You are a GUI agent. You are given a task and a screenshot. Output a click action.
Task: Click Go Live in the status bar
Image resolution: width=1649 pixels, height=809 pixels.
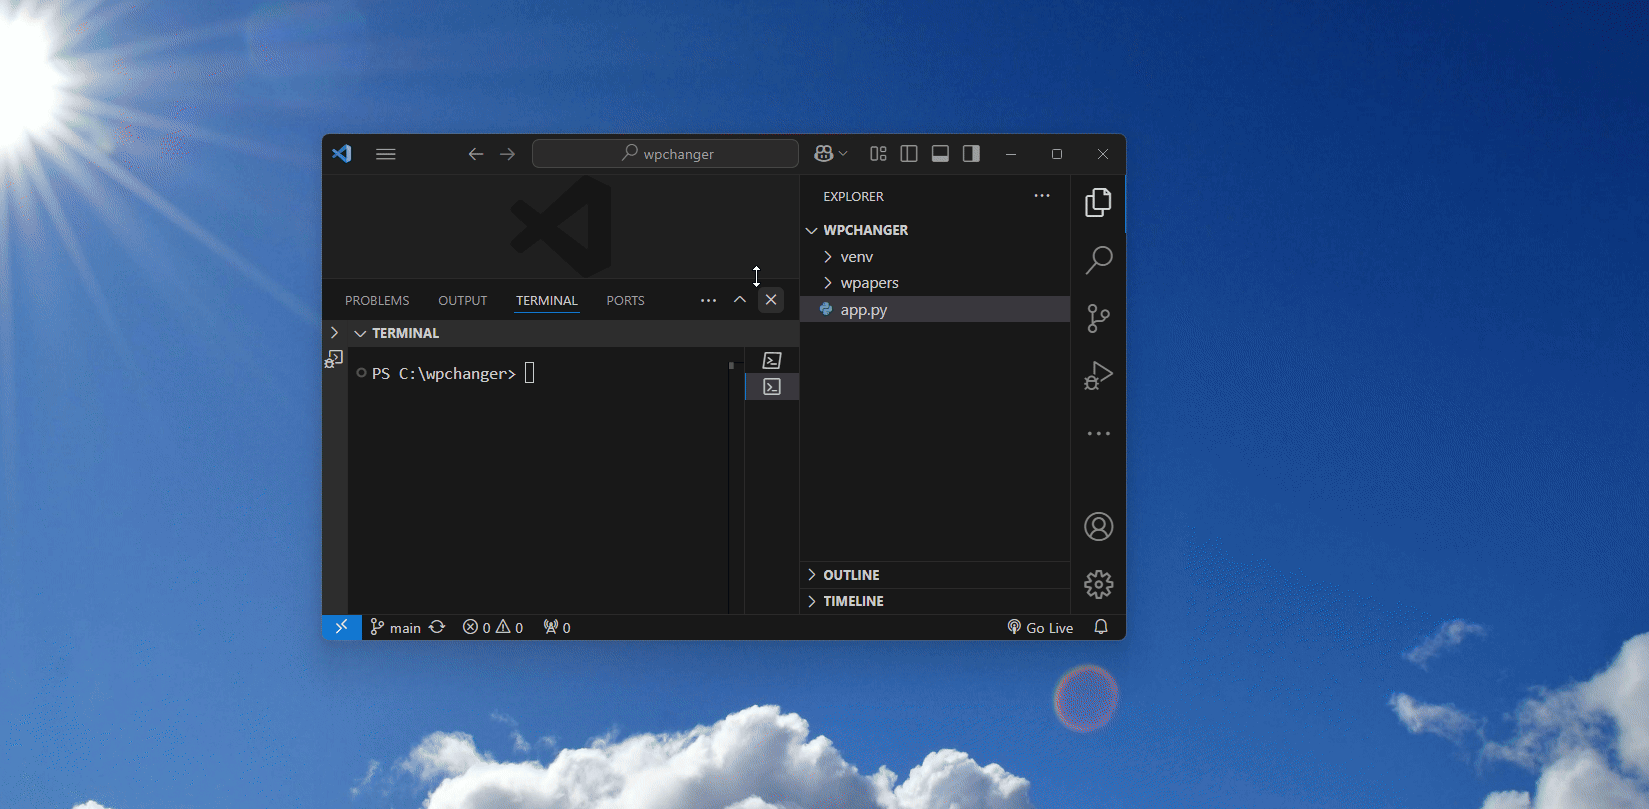click(x=1040, y=627)
